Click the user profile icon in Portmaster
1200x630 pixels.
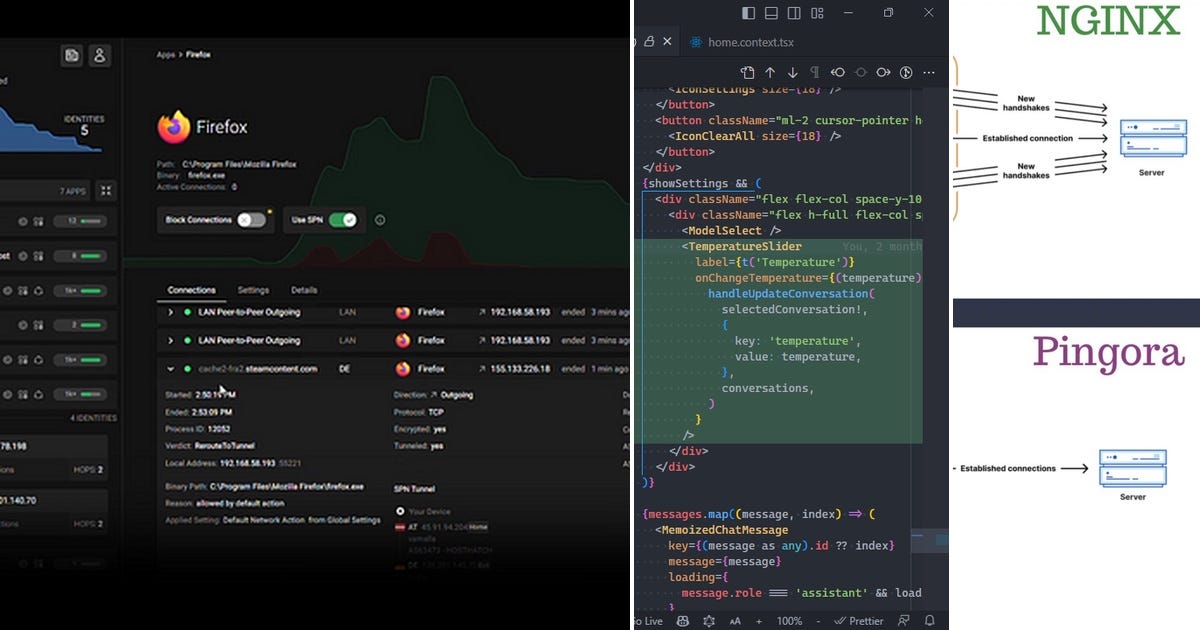point(99,56)
